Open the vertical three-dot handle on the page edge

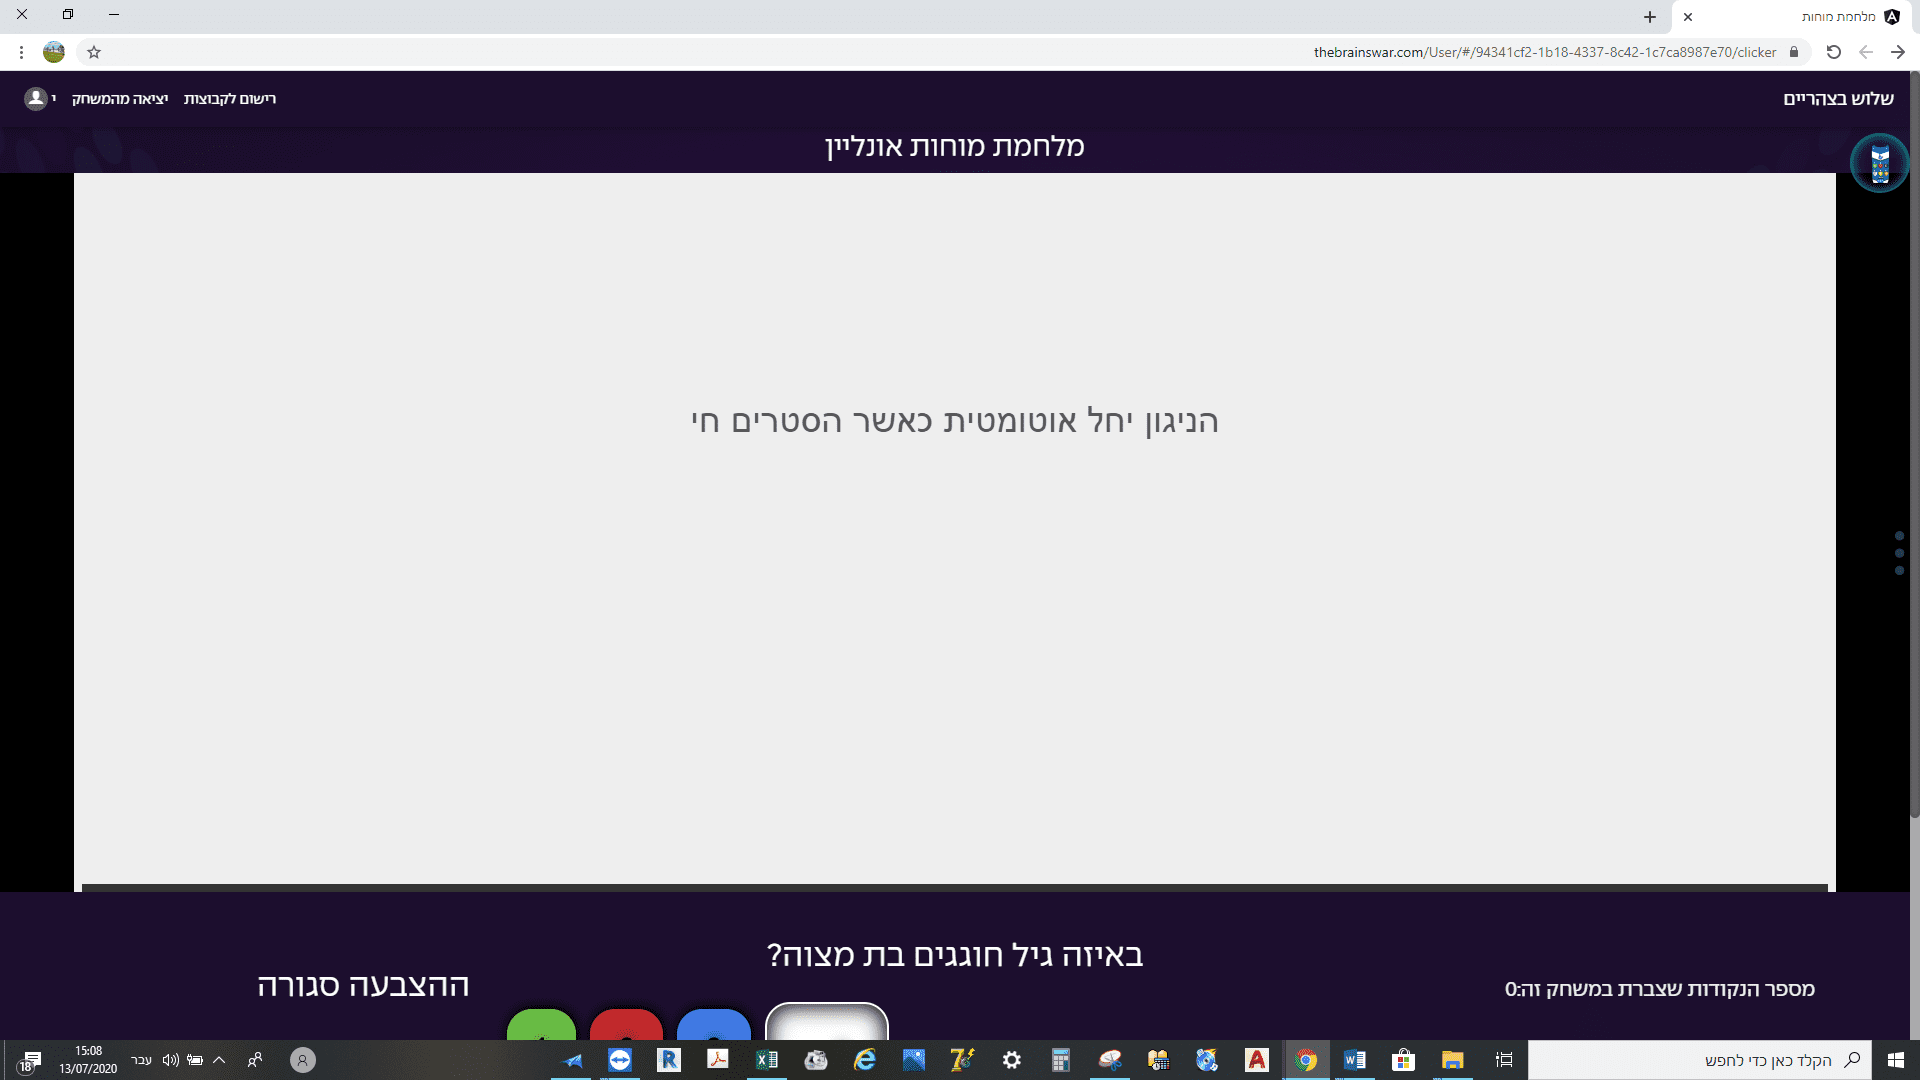click(x=1898, y=553)
